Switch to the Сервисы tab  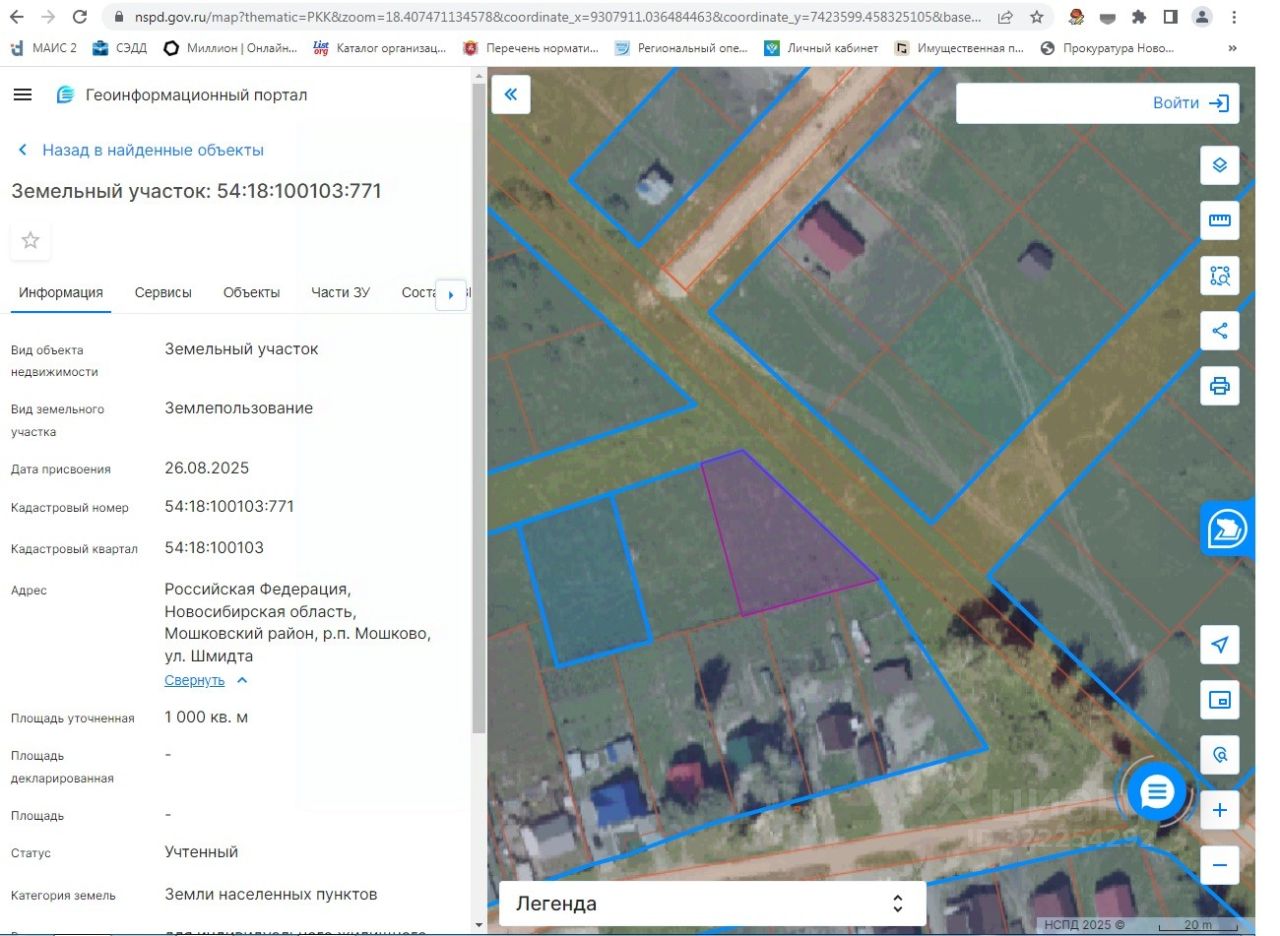pyautogui.click(x=163, y=293)
